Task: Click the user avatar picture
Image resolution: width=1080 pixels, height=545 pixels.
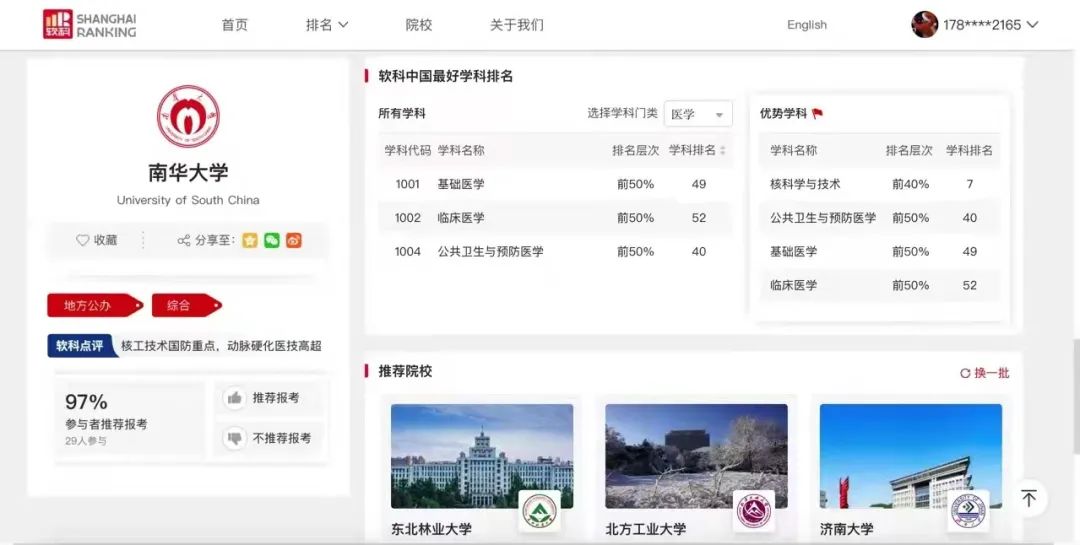Action: [924, 25]
